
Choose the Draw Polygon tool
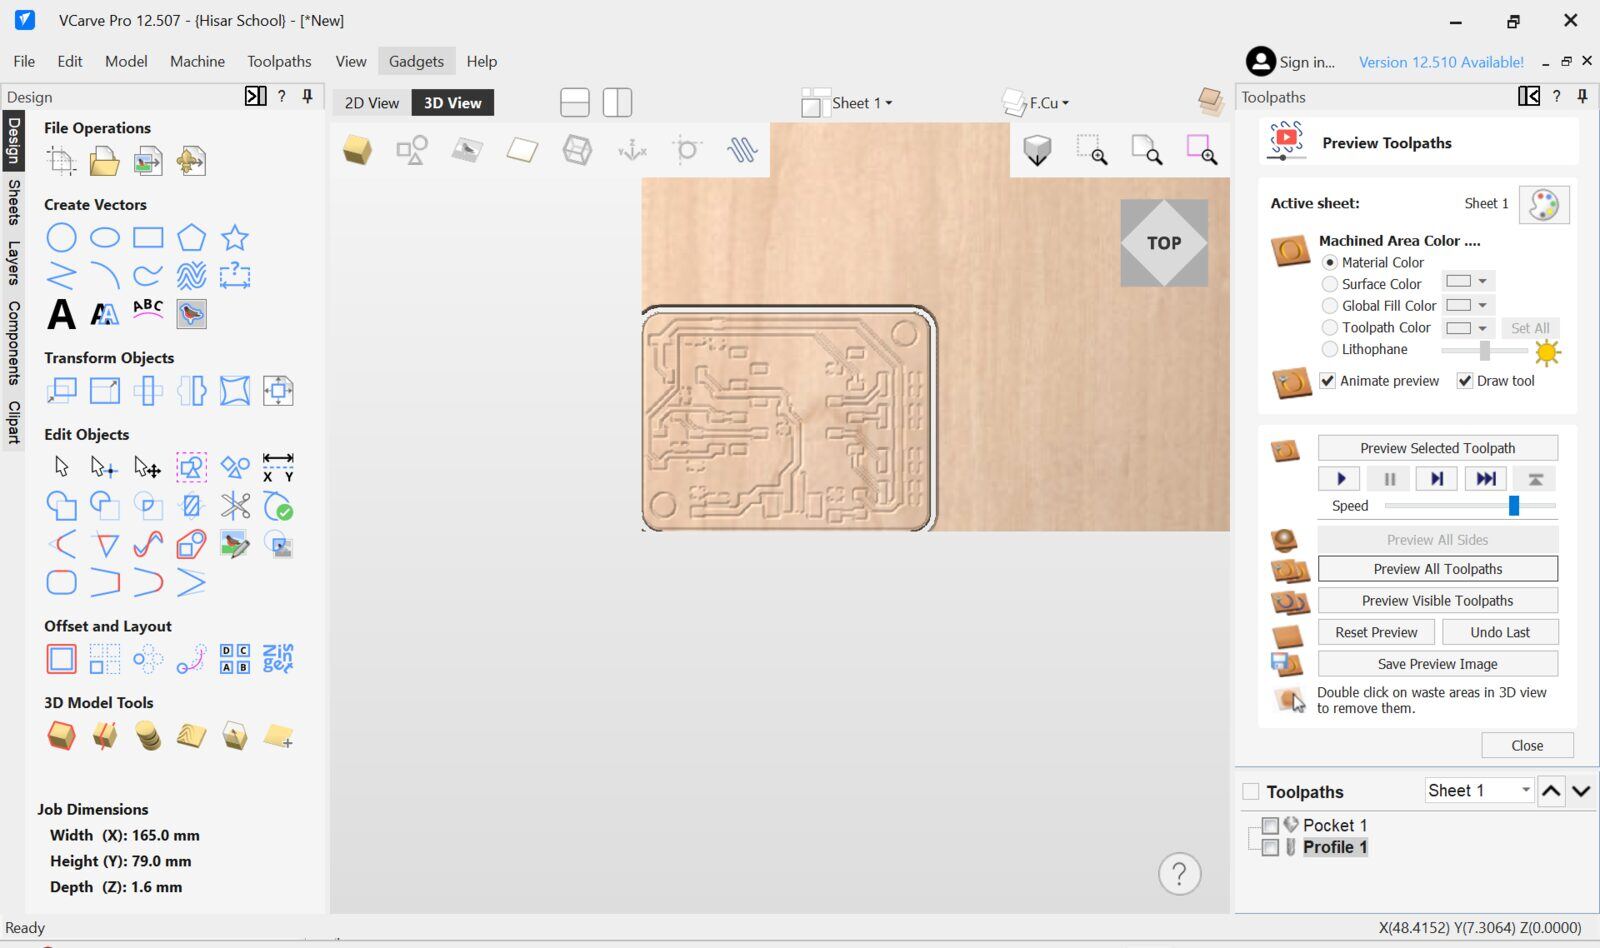(x=191, y=238)
